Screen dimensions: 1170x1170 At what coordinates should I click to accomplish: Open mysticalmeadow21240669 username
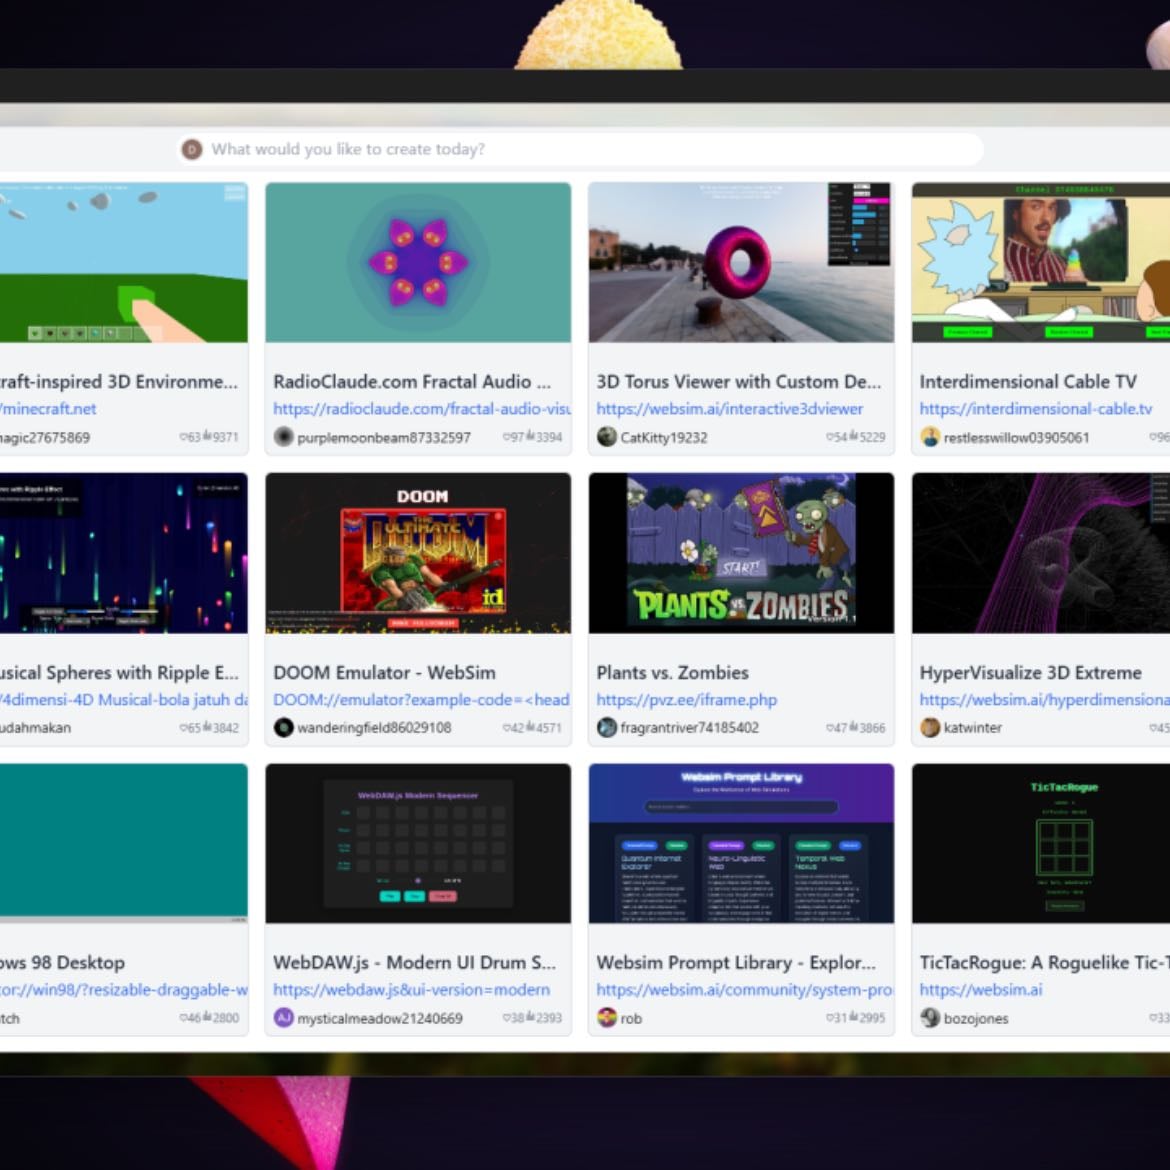tap(380, 1019)
